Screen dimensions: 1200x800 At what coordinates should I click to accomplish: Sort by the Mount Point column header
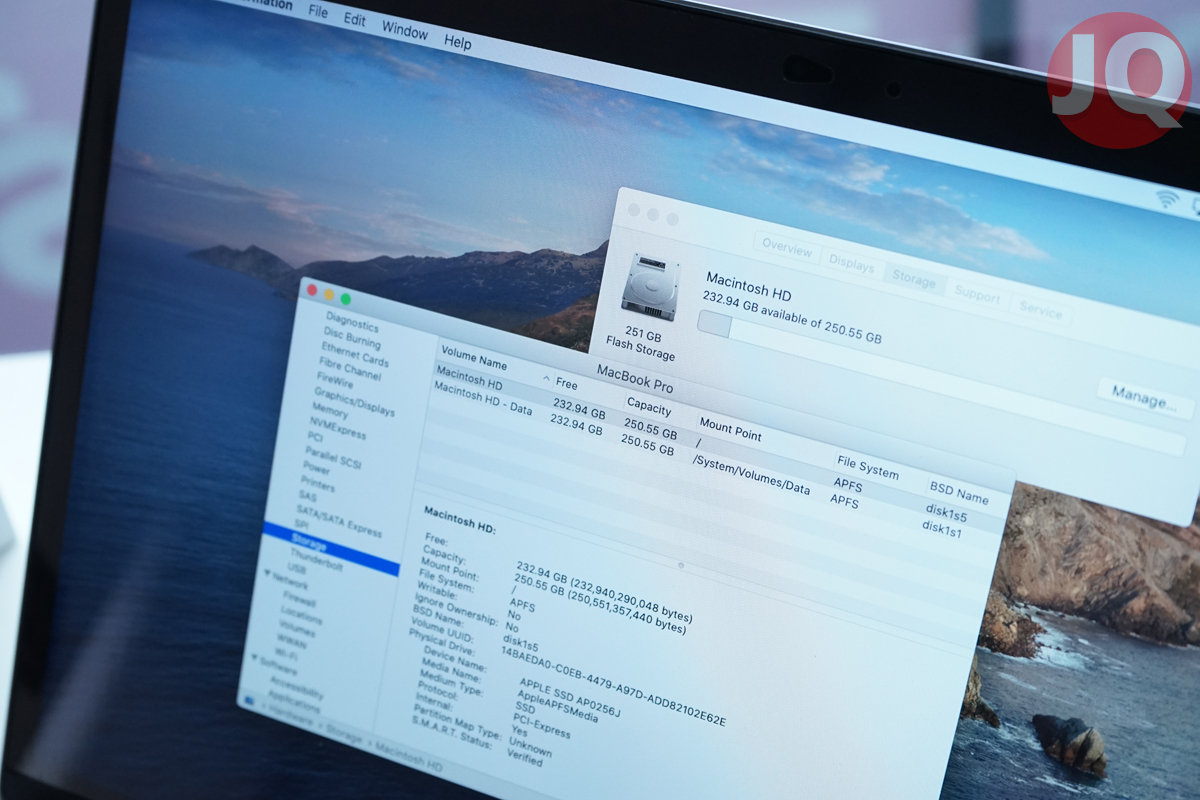point(730,430)
